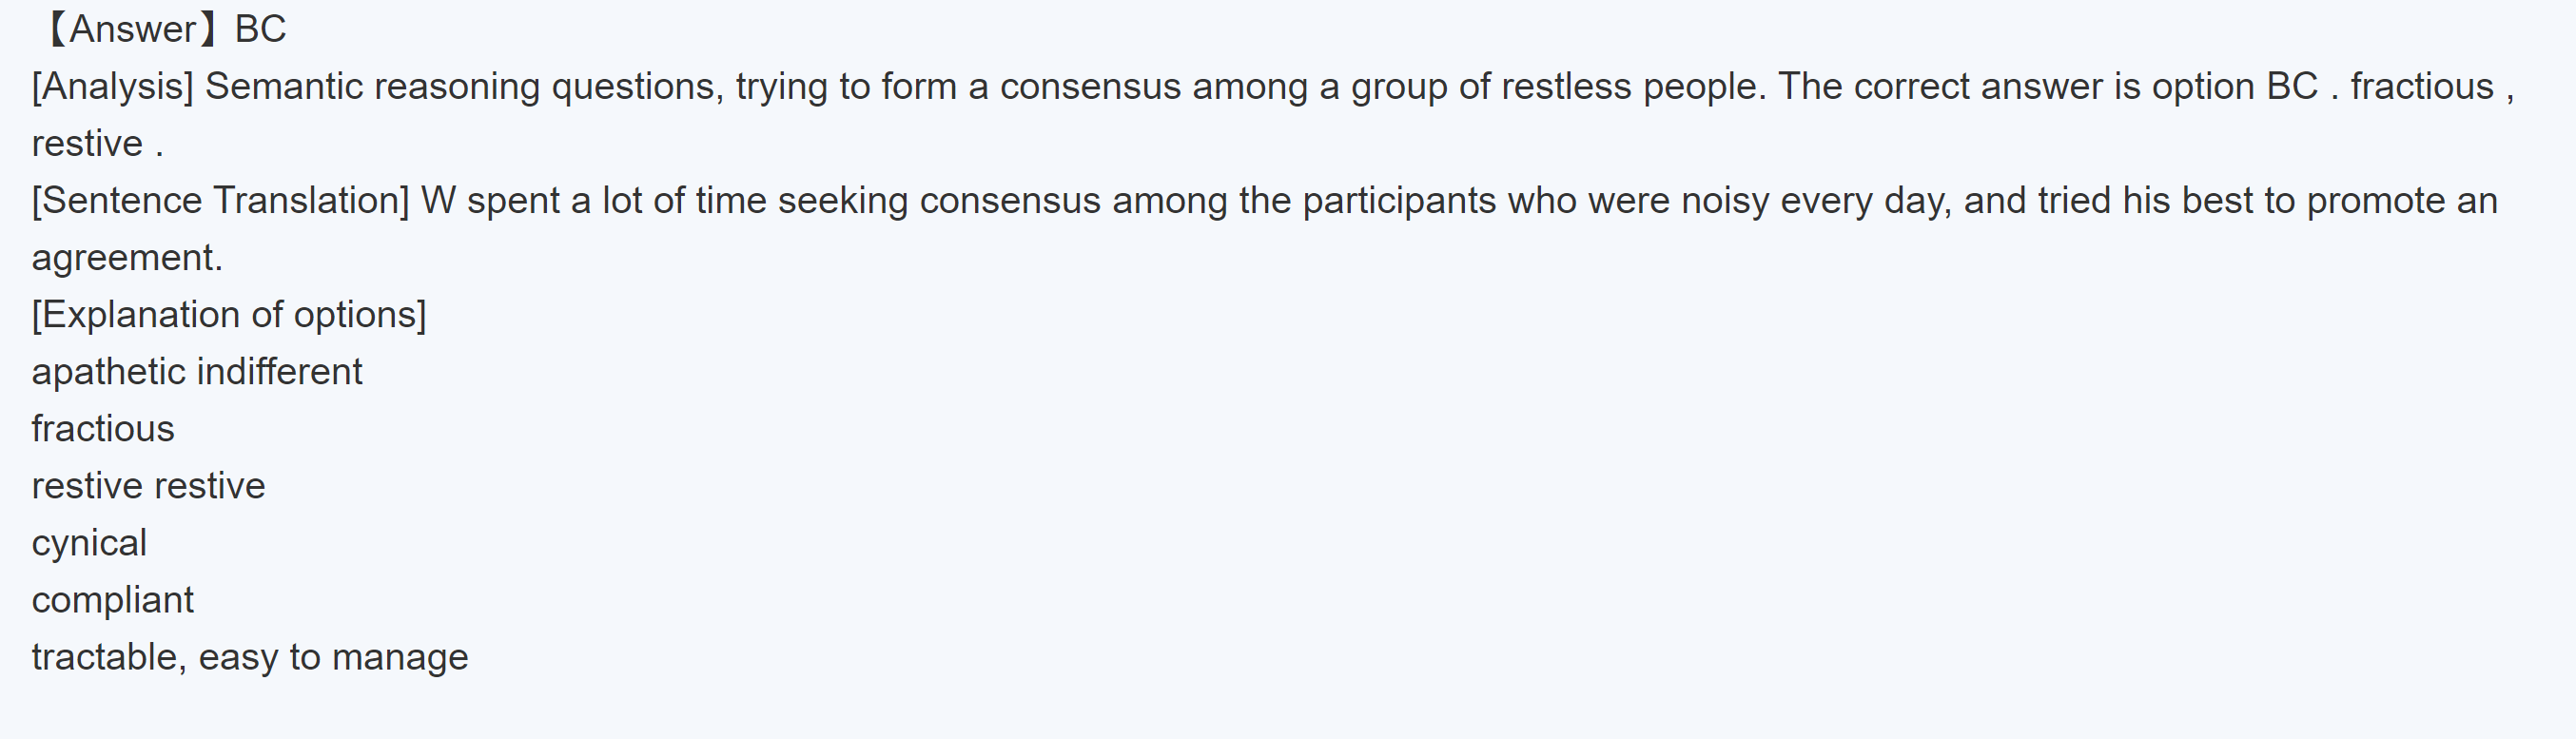Image resolution: width=2576 pixels, height=739 pixels.
Task: Click 'fractious' at end of analysis line
Action: tap(2421, 87)
